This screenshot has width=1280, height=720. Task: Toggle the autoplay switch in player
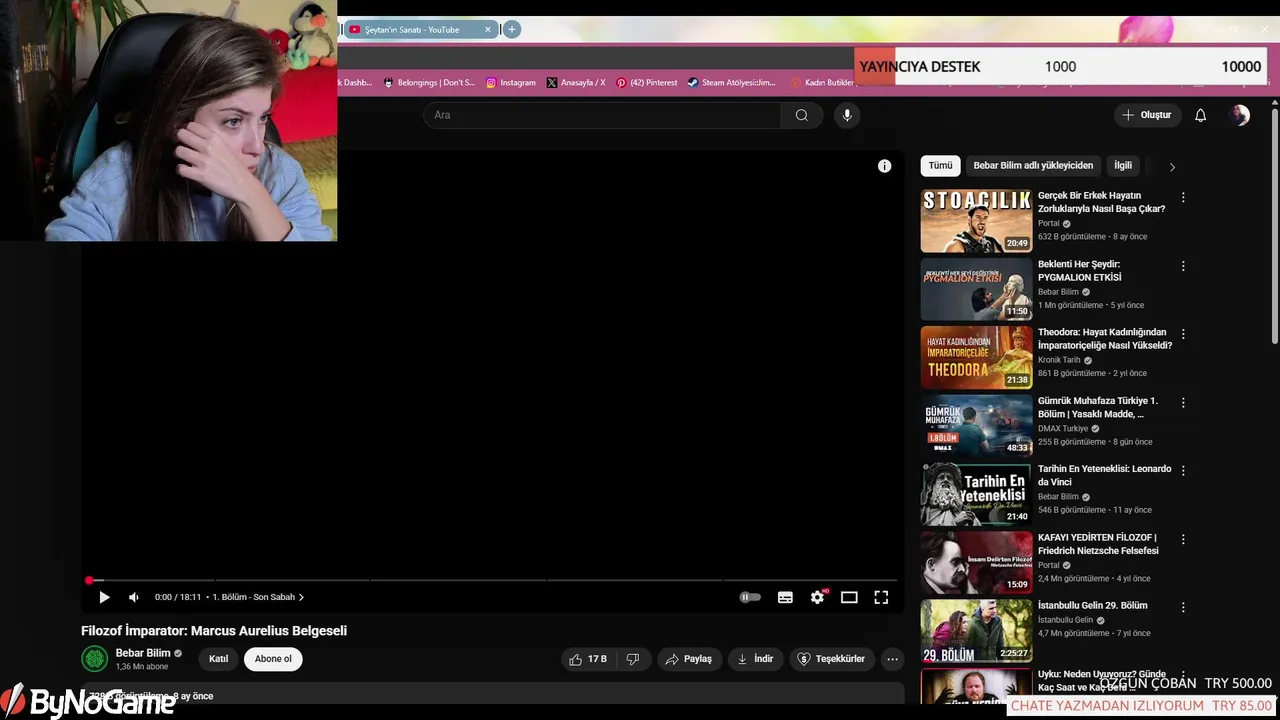point(750,597)
